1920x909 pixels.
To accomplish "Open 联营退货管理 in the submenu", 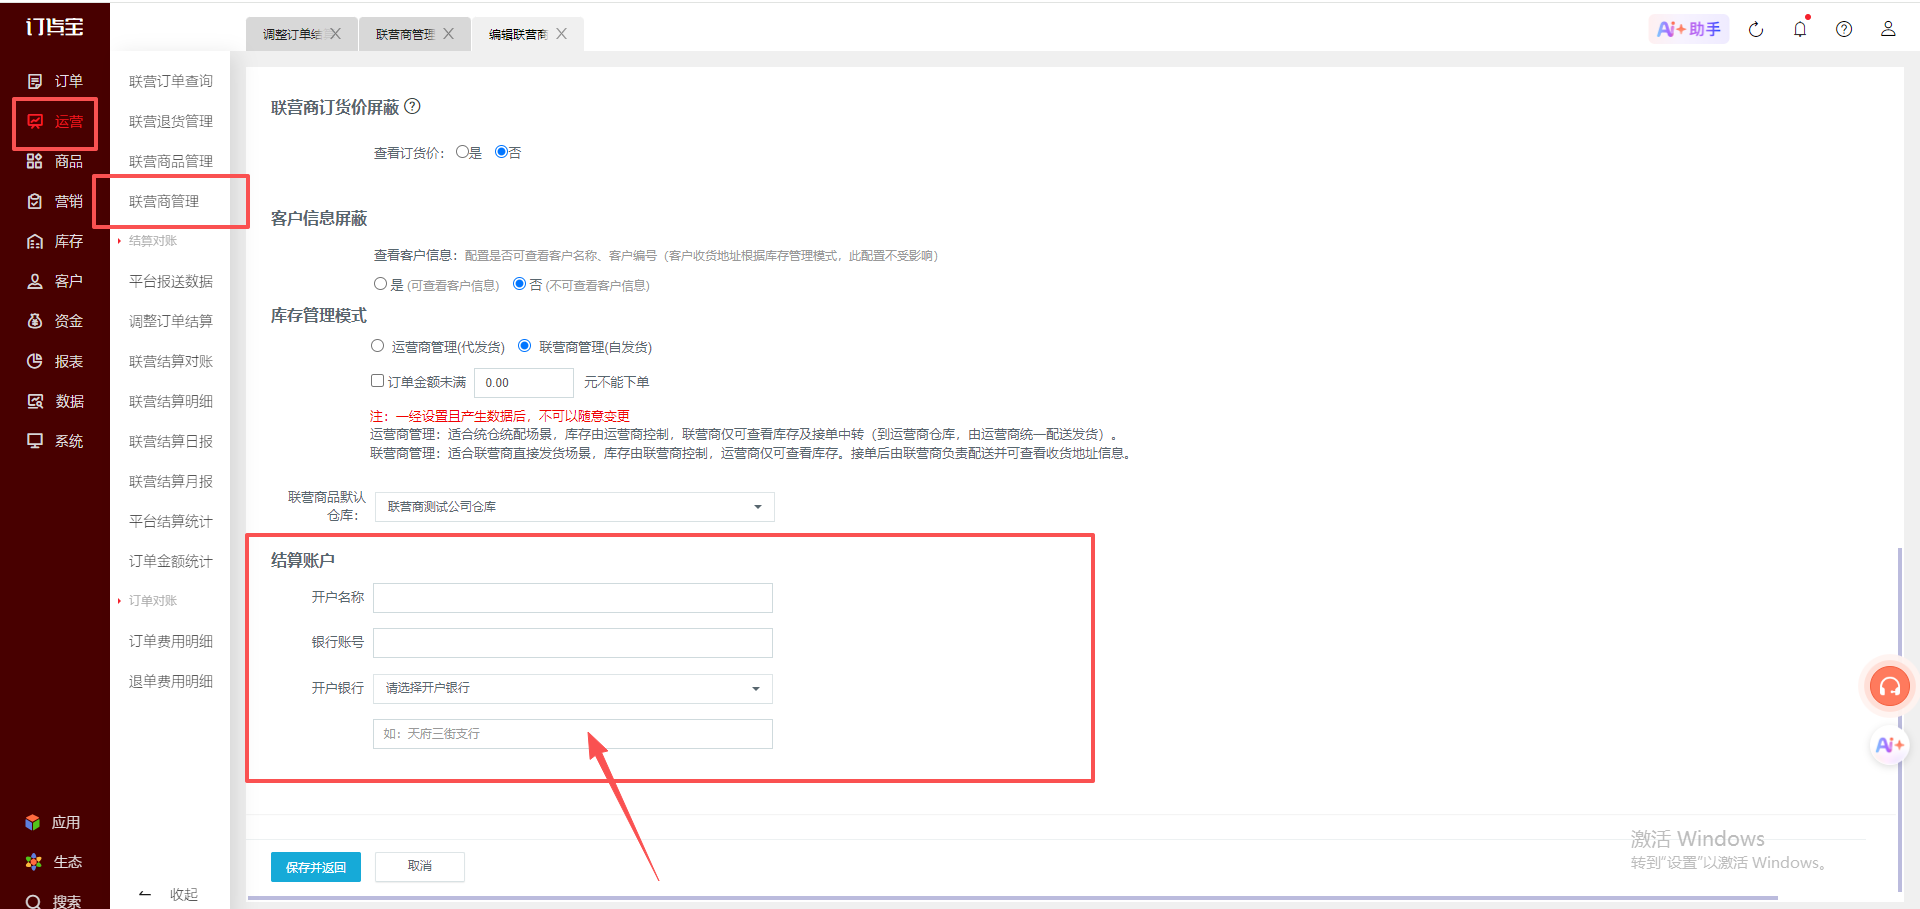I will click(x=171, y=121).
